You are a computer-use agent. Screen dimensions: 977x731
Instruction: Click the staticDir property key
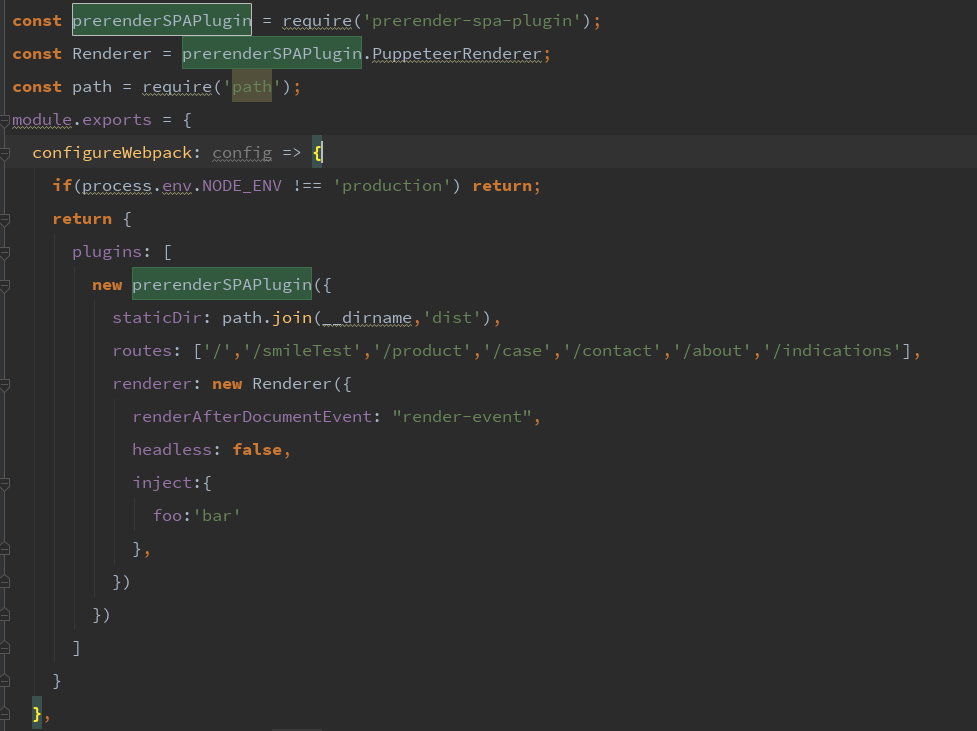[x=157, y=318]
